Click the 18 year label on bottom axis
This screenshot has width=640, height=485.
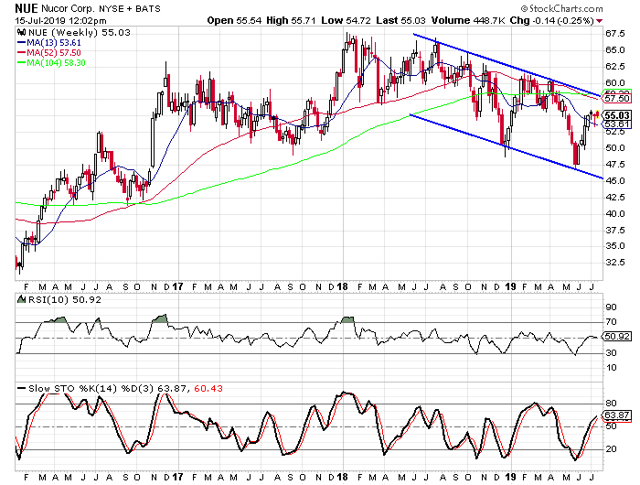[342, 476]
